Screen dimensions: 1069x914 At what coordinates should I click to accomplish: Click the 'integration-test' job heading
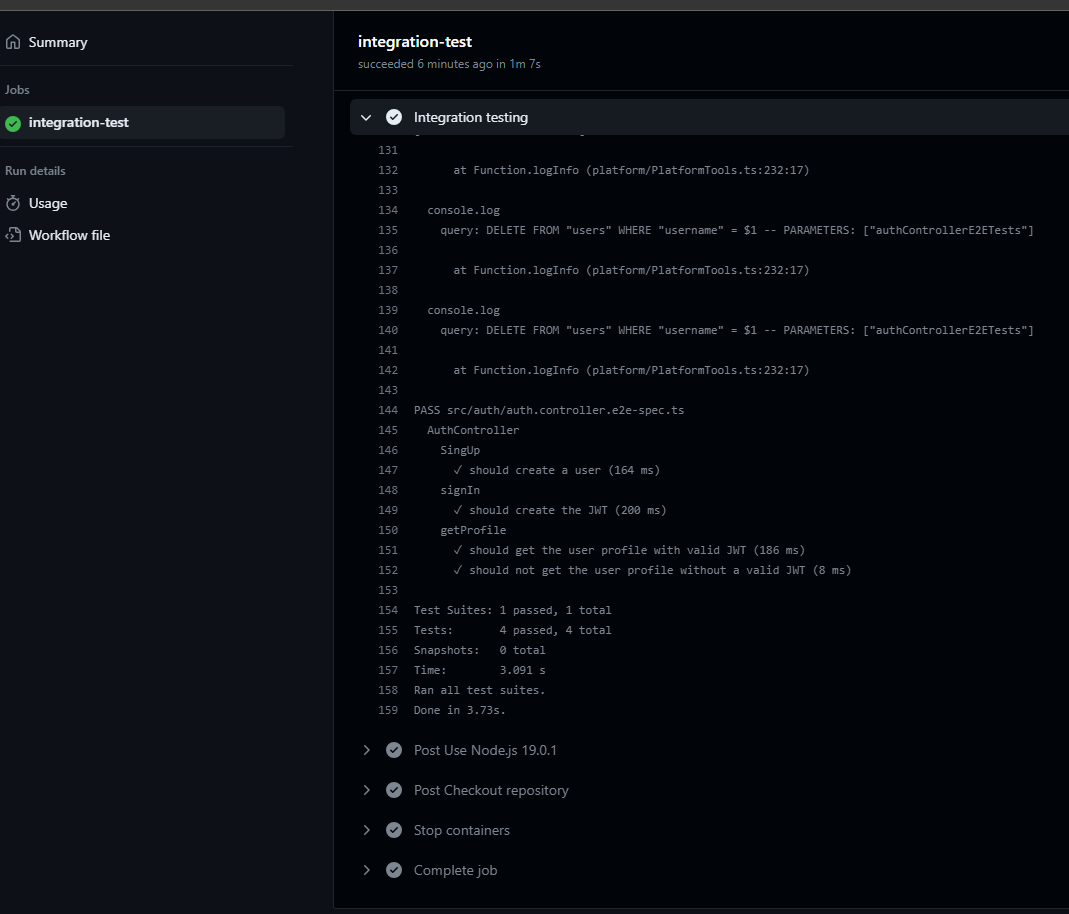point(415,42)
